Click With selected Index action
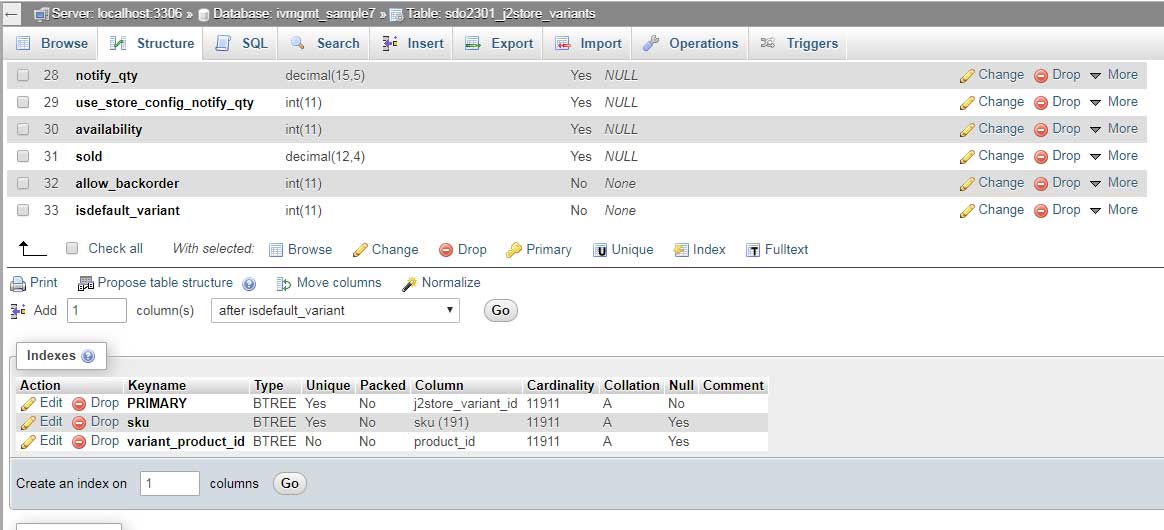1164x530 pixels. coord(699,249)
